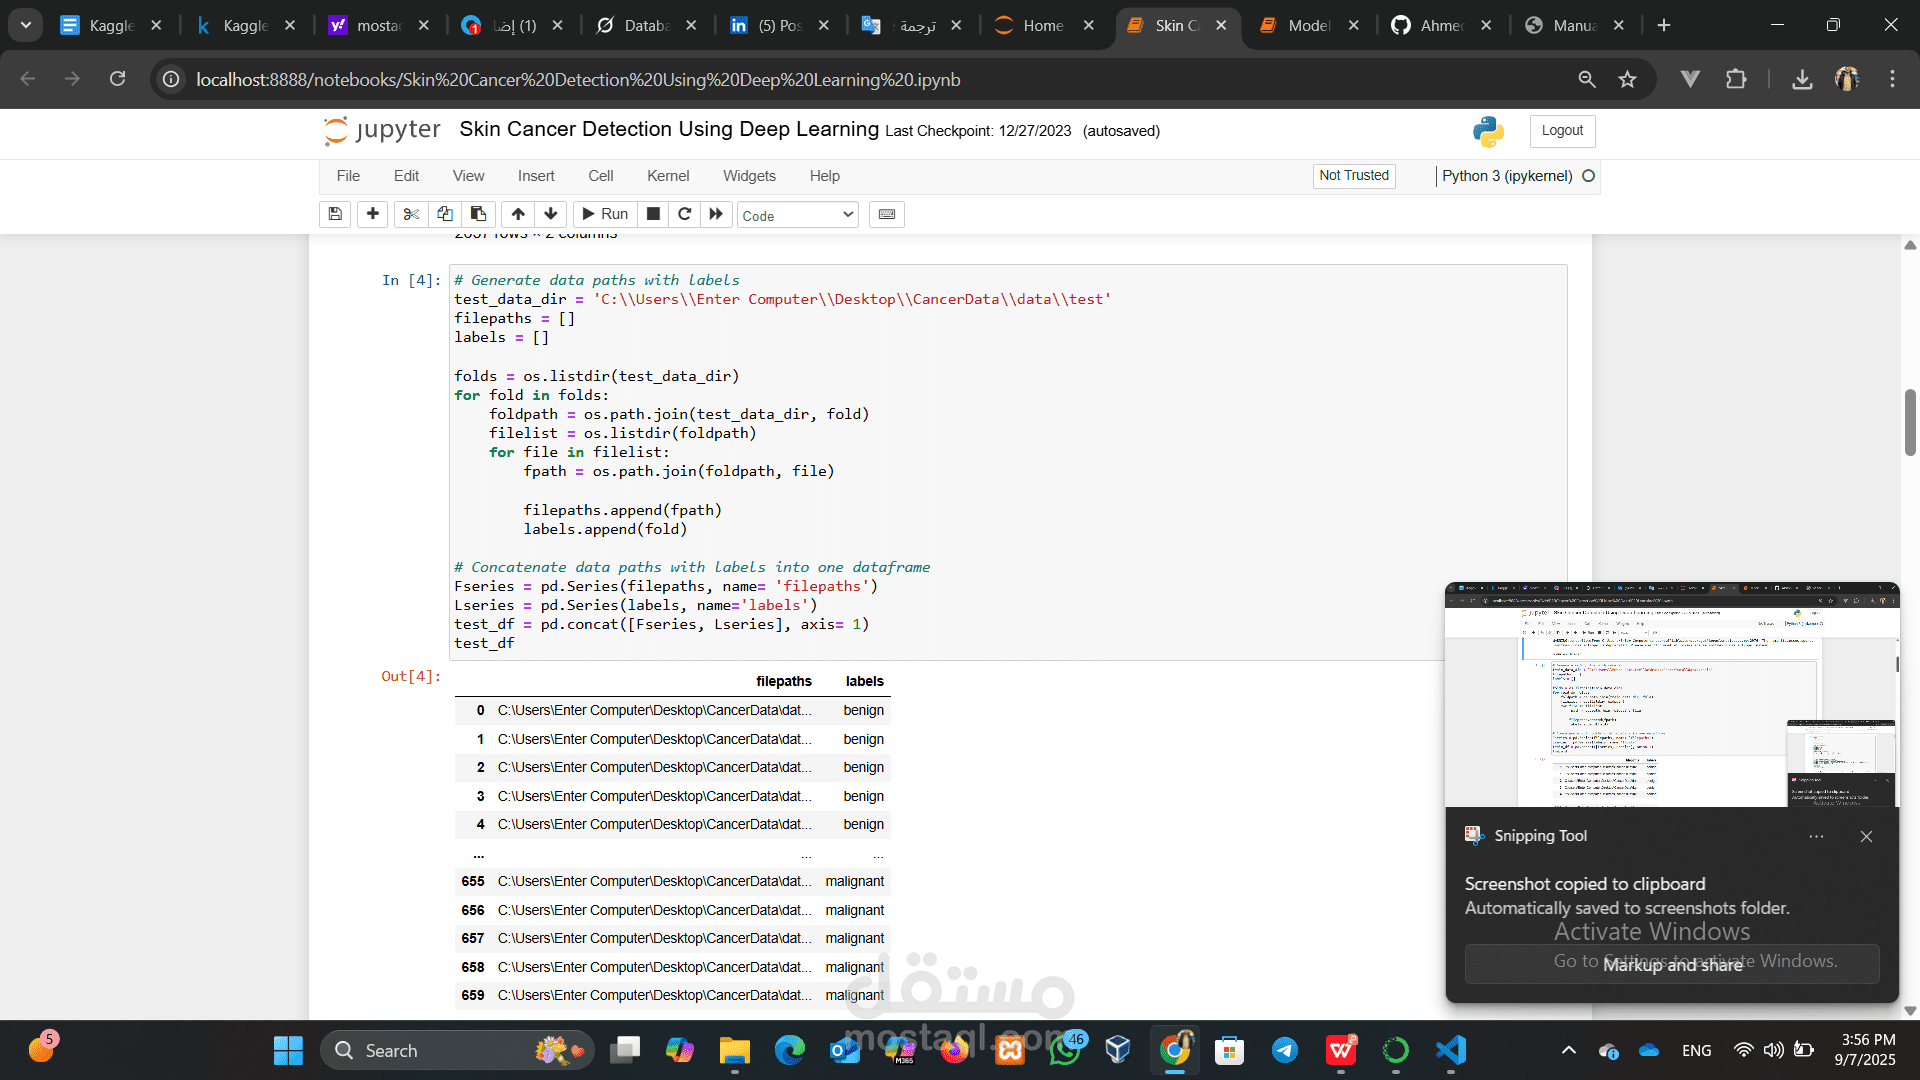Image resolution: width=1920 pixels, height=1080 pixels.
Task: Select output row 0 benign label
Action: 863,711
